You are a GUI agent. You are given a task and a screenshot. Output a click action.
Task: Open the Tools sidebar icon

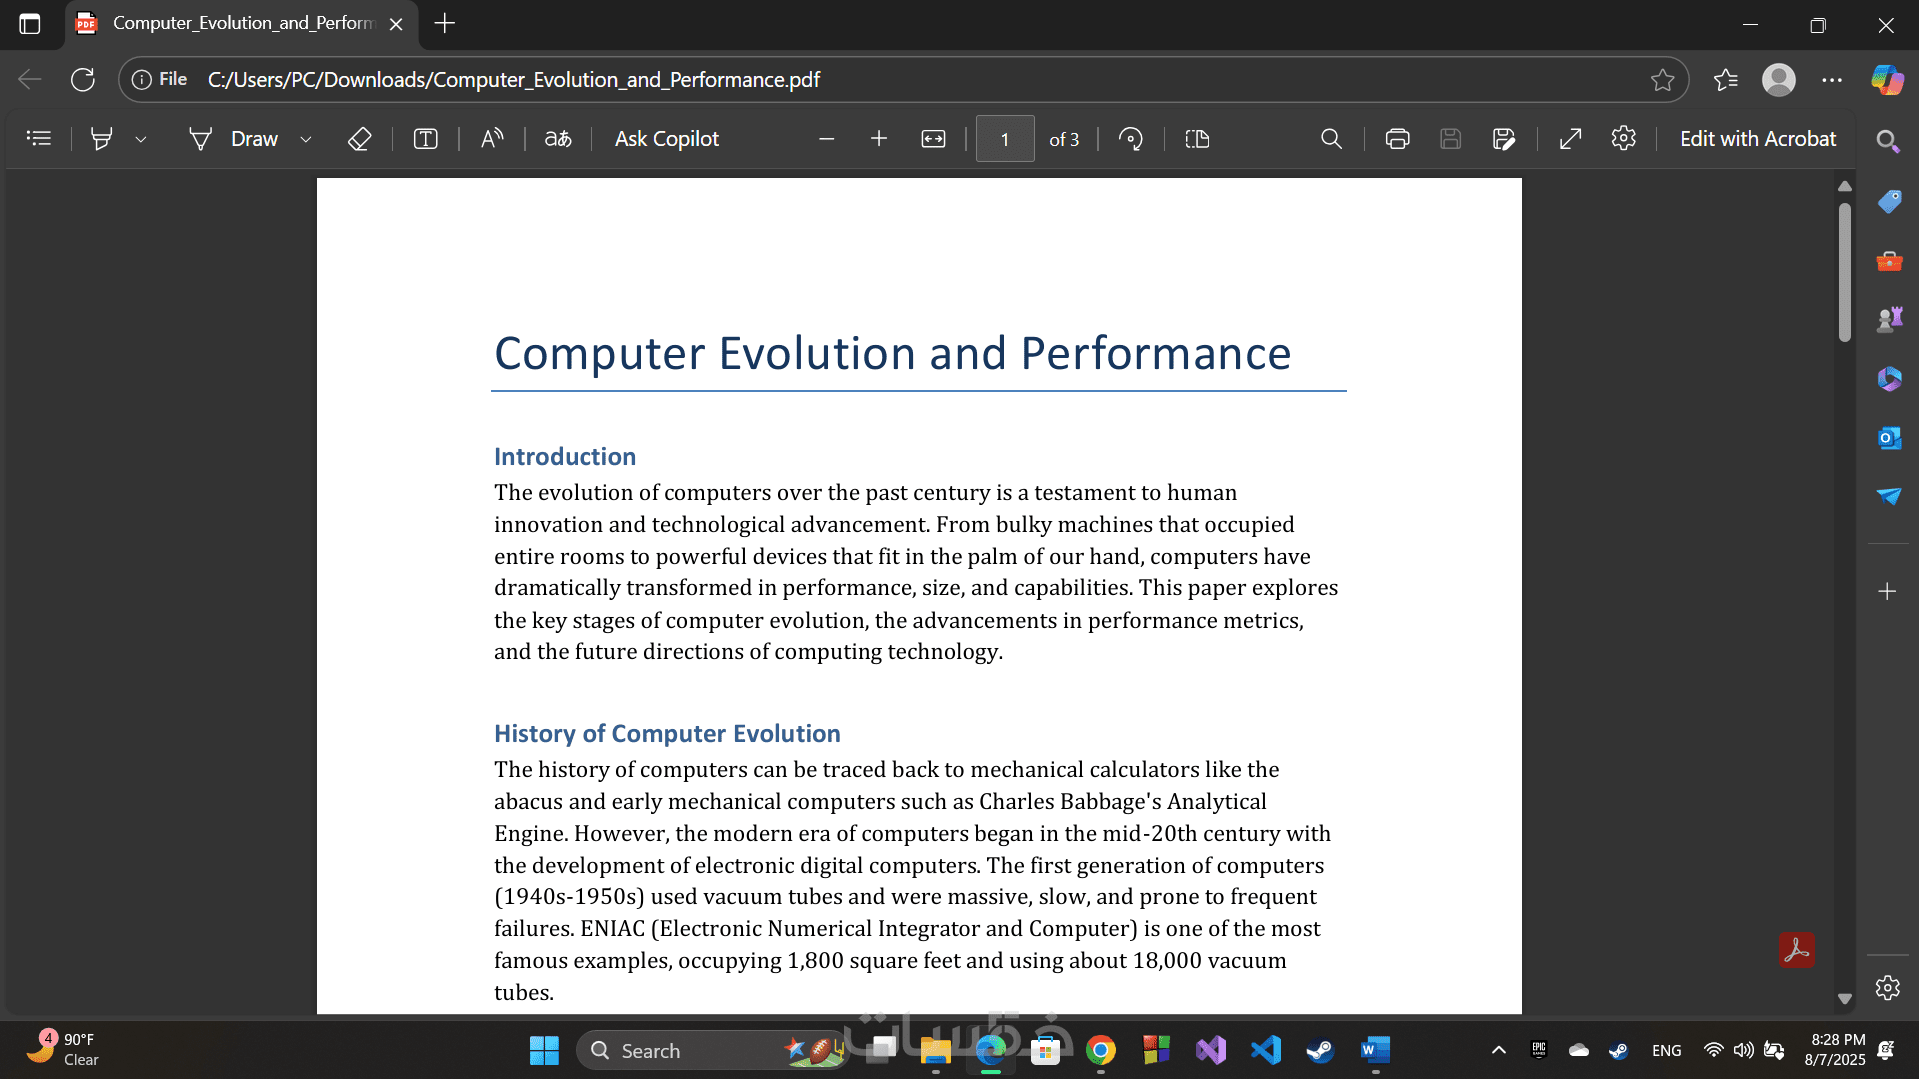[1888, 261]
